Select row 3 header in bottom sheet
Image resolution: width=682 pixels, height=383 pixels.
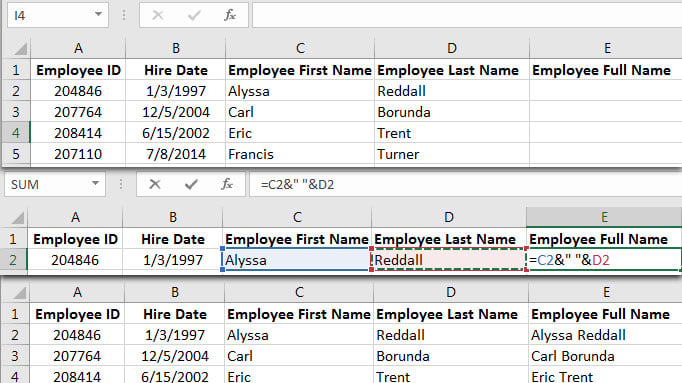[15, 356]
